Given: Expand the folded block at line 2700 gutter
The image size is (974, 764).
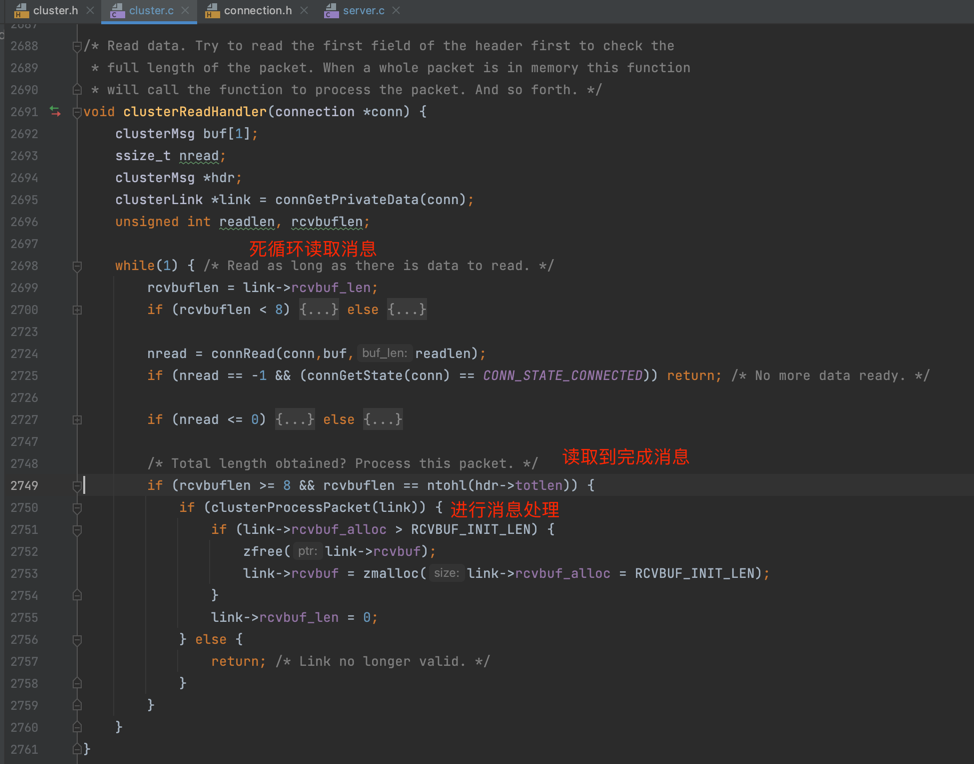Looking at the screenshot, I should (x=77, y=309).
